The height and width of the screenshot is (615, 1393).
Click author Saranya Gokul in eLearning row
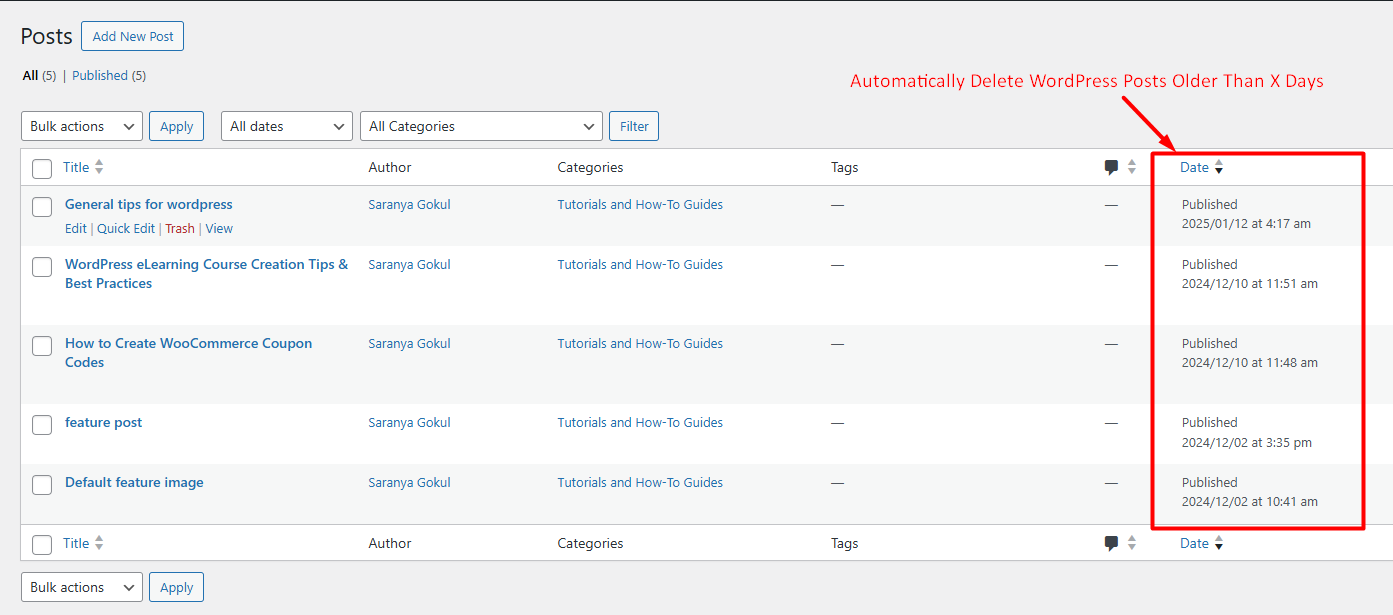pyautogui.click(x=409, y=264)
